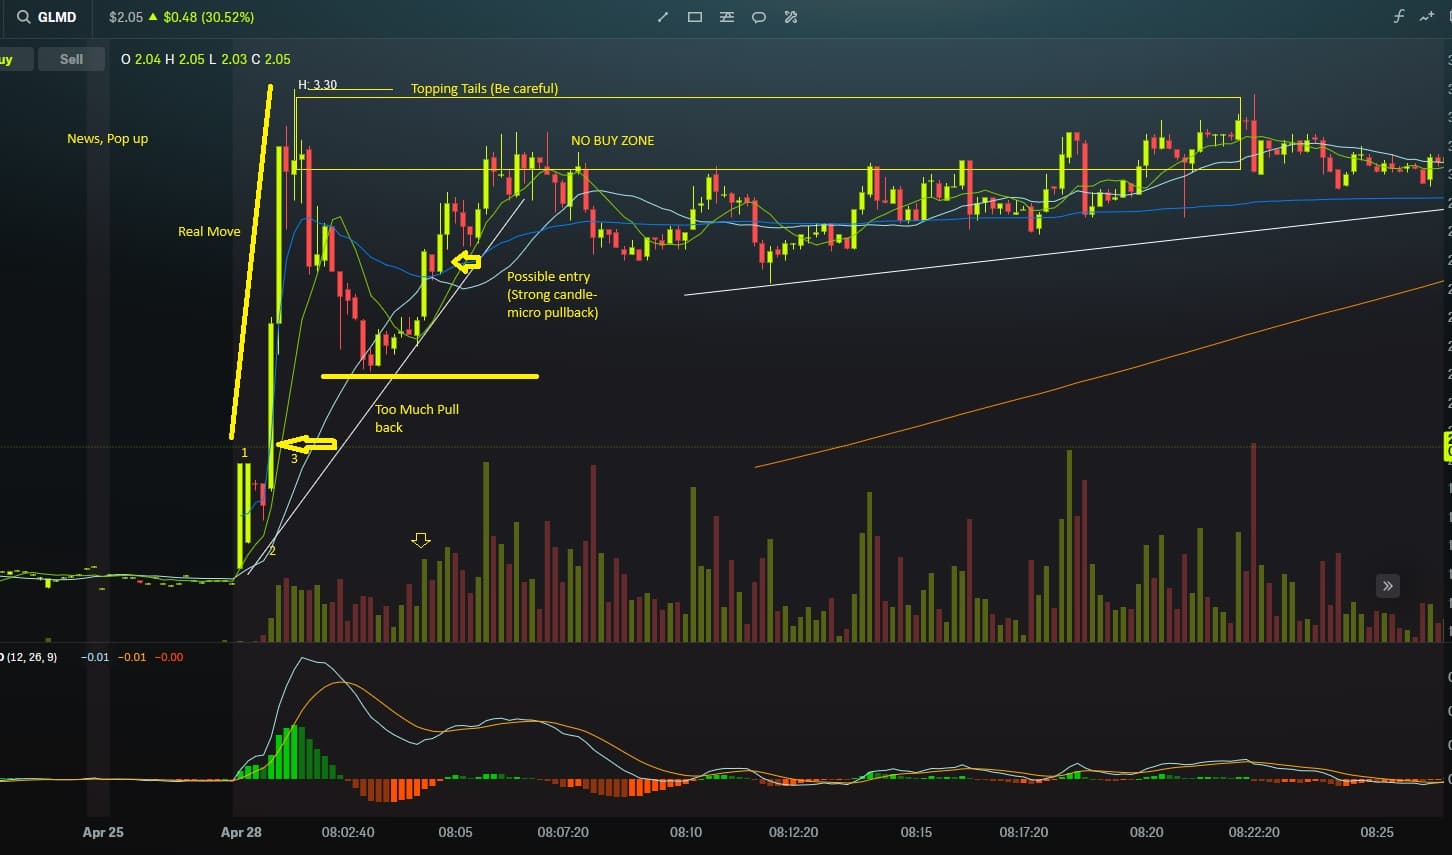Image resolution: width=1452 pixels, height=855 pixels.
Task: Select the trend line drawing tool
Action: [x=662, y=17]
